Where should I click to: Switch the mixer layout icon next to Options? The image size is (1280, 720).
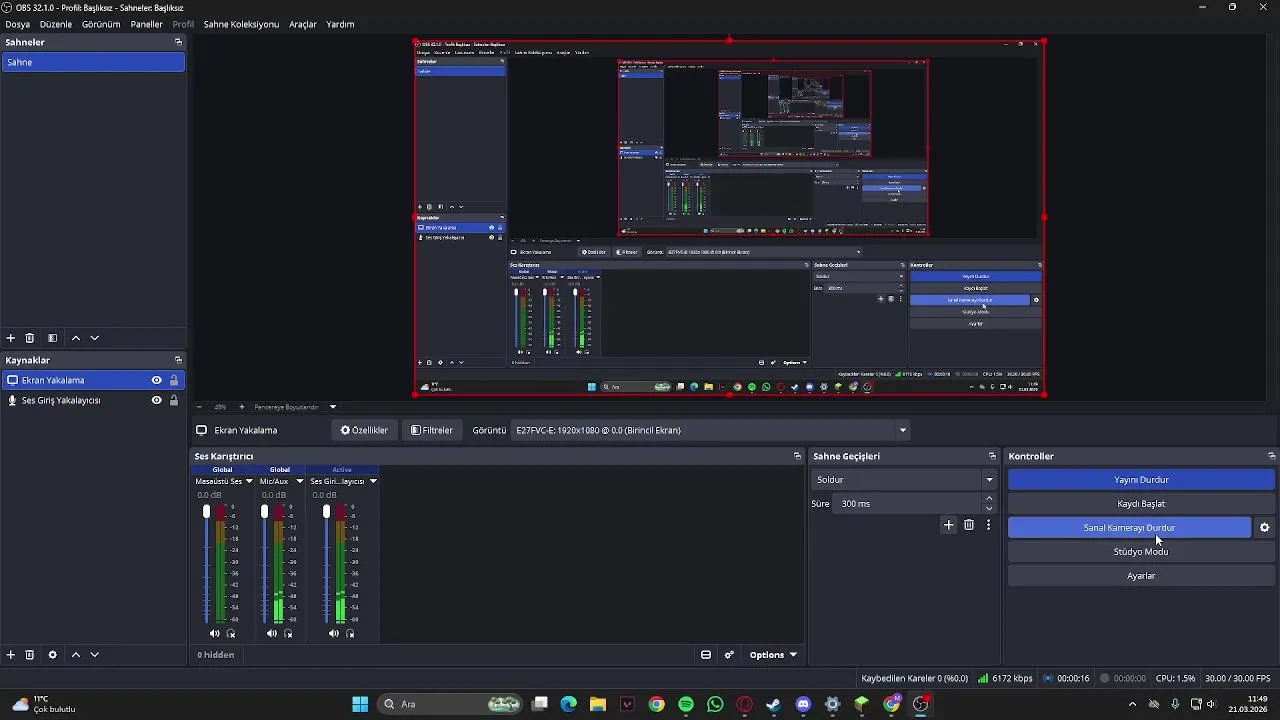[x=706, y=655]
